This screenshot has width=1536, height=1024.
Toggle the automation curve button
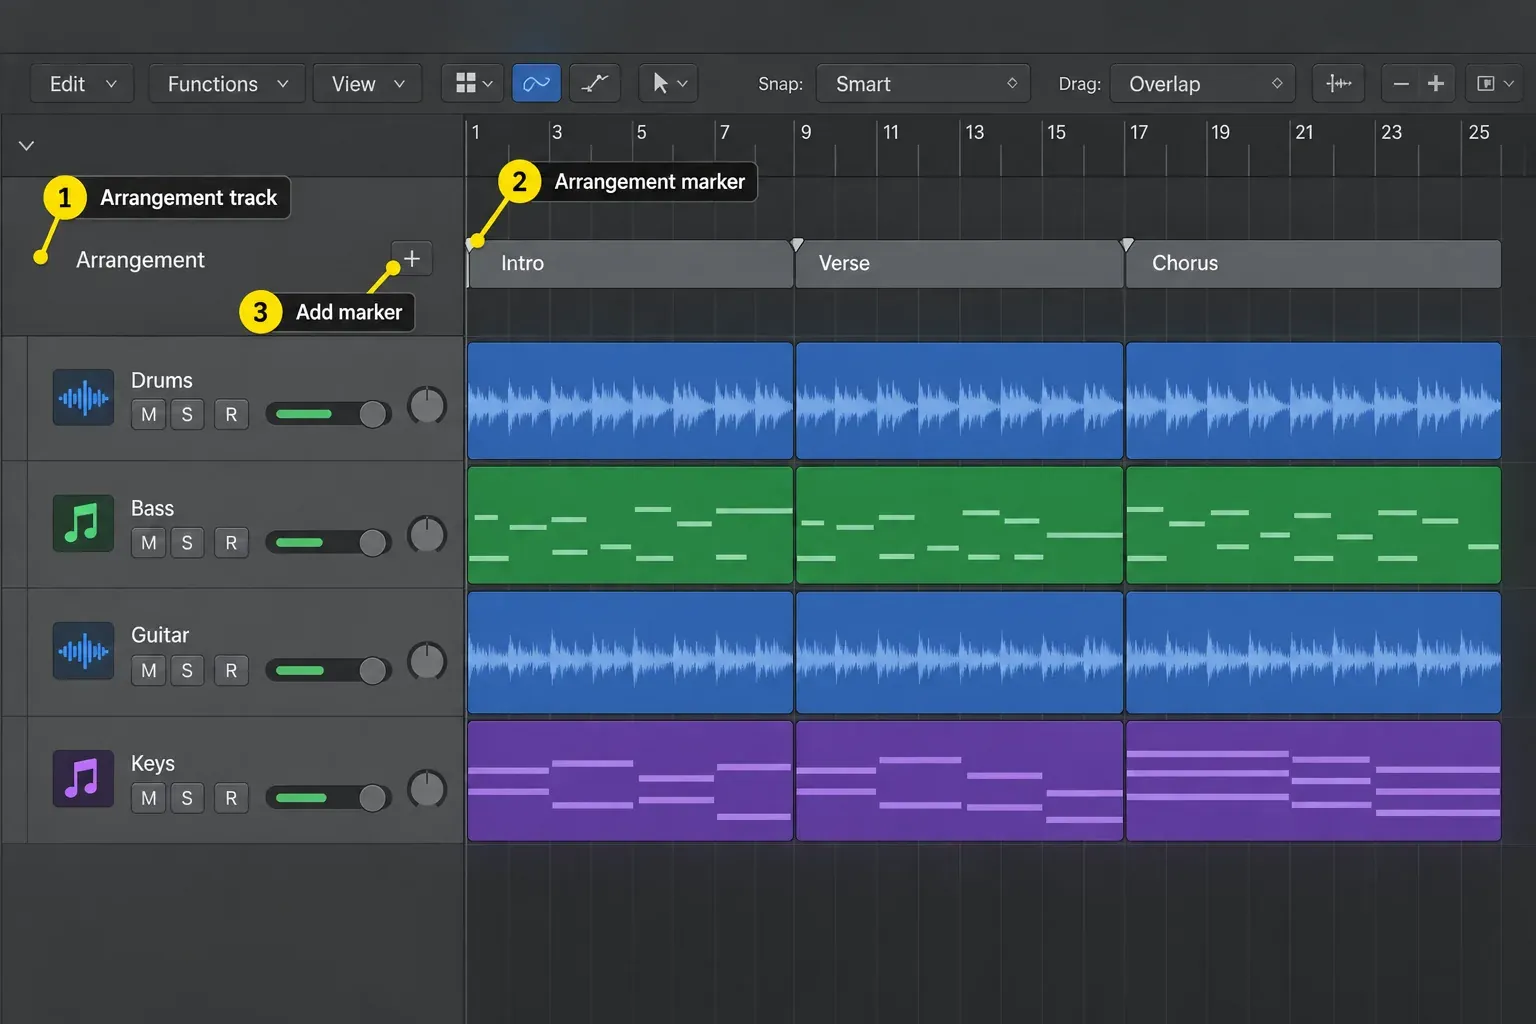click(536, 84)
